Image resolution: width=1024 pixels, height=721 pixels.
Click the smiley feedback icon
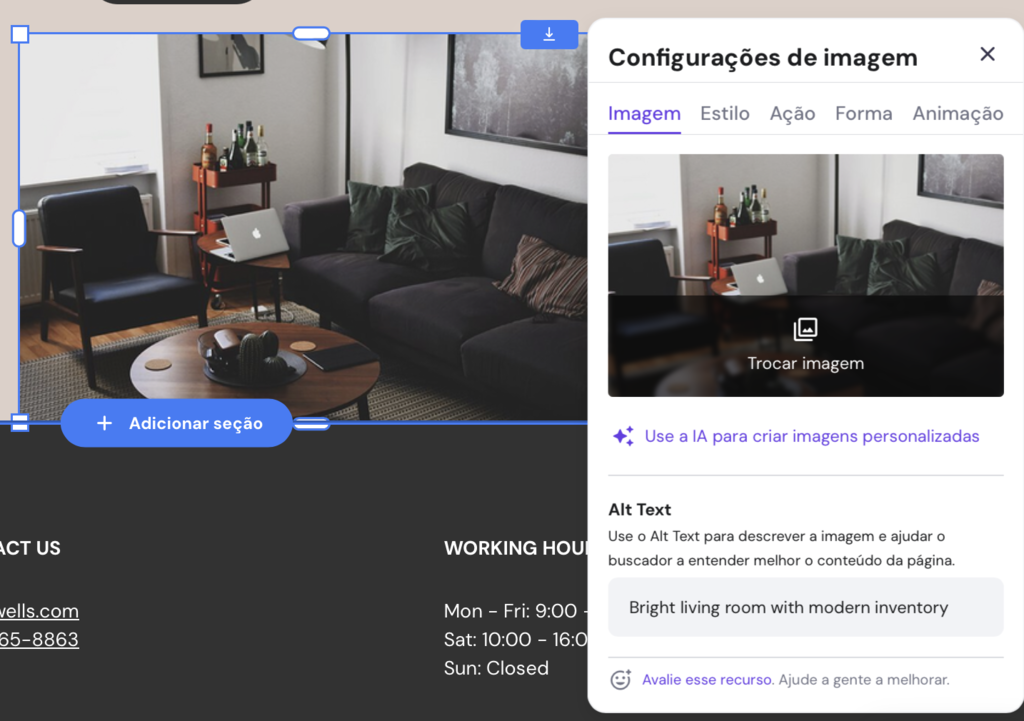(620, 679)
